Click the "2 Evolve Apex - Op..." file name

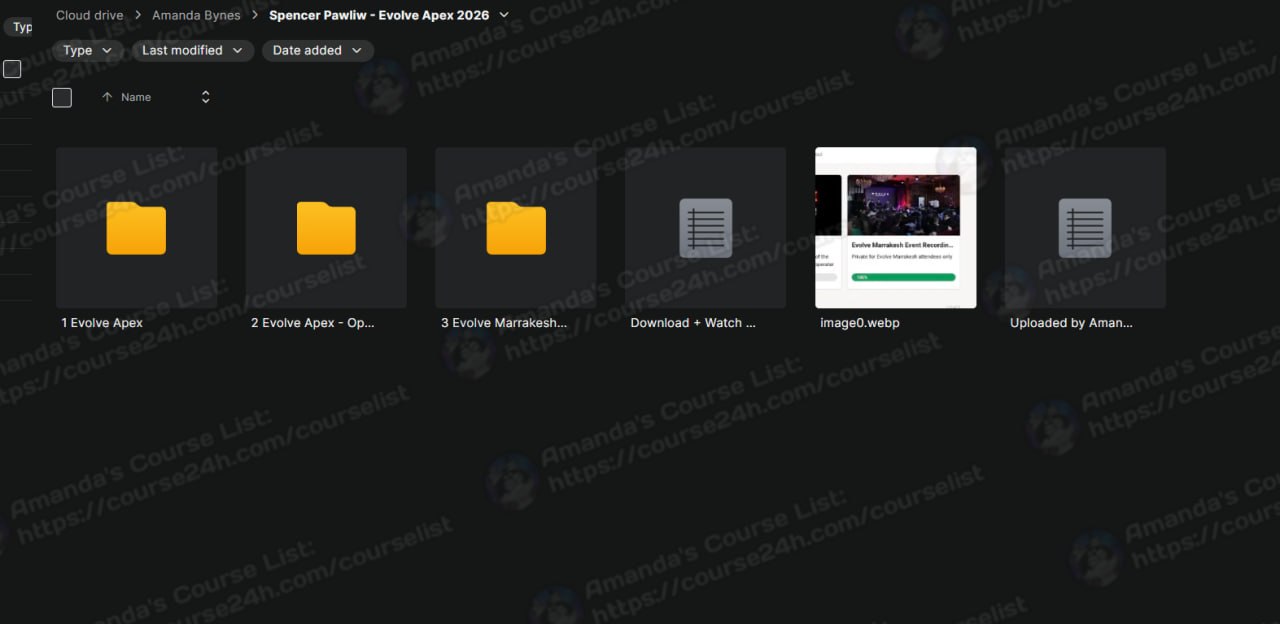[x=313, y=323]
